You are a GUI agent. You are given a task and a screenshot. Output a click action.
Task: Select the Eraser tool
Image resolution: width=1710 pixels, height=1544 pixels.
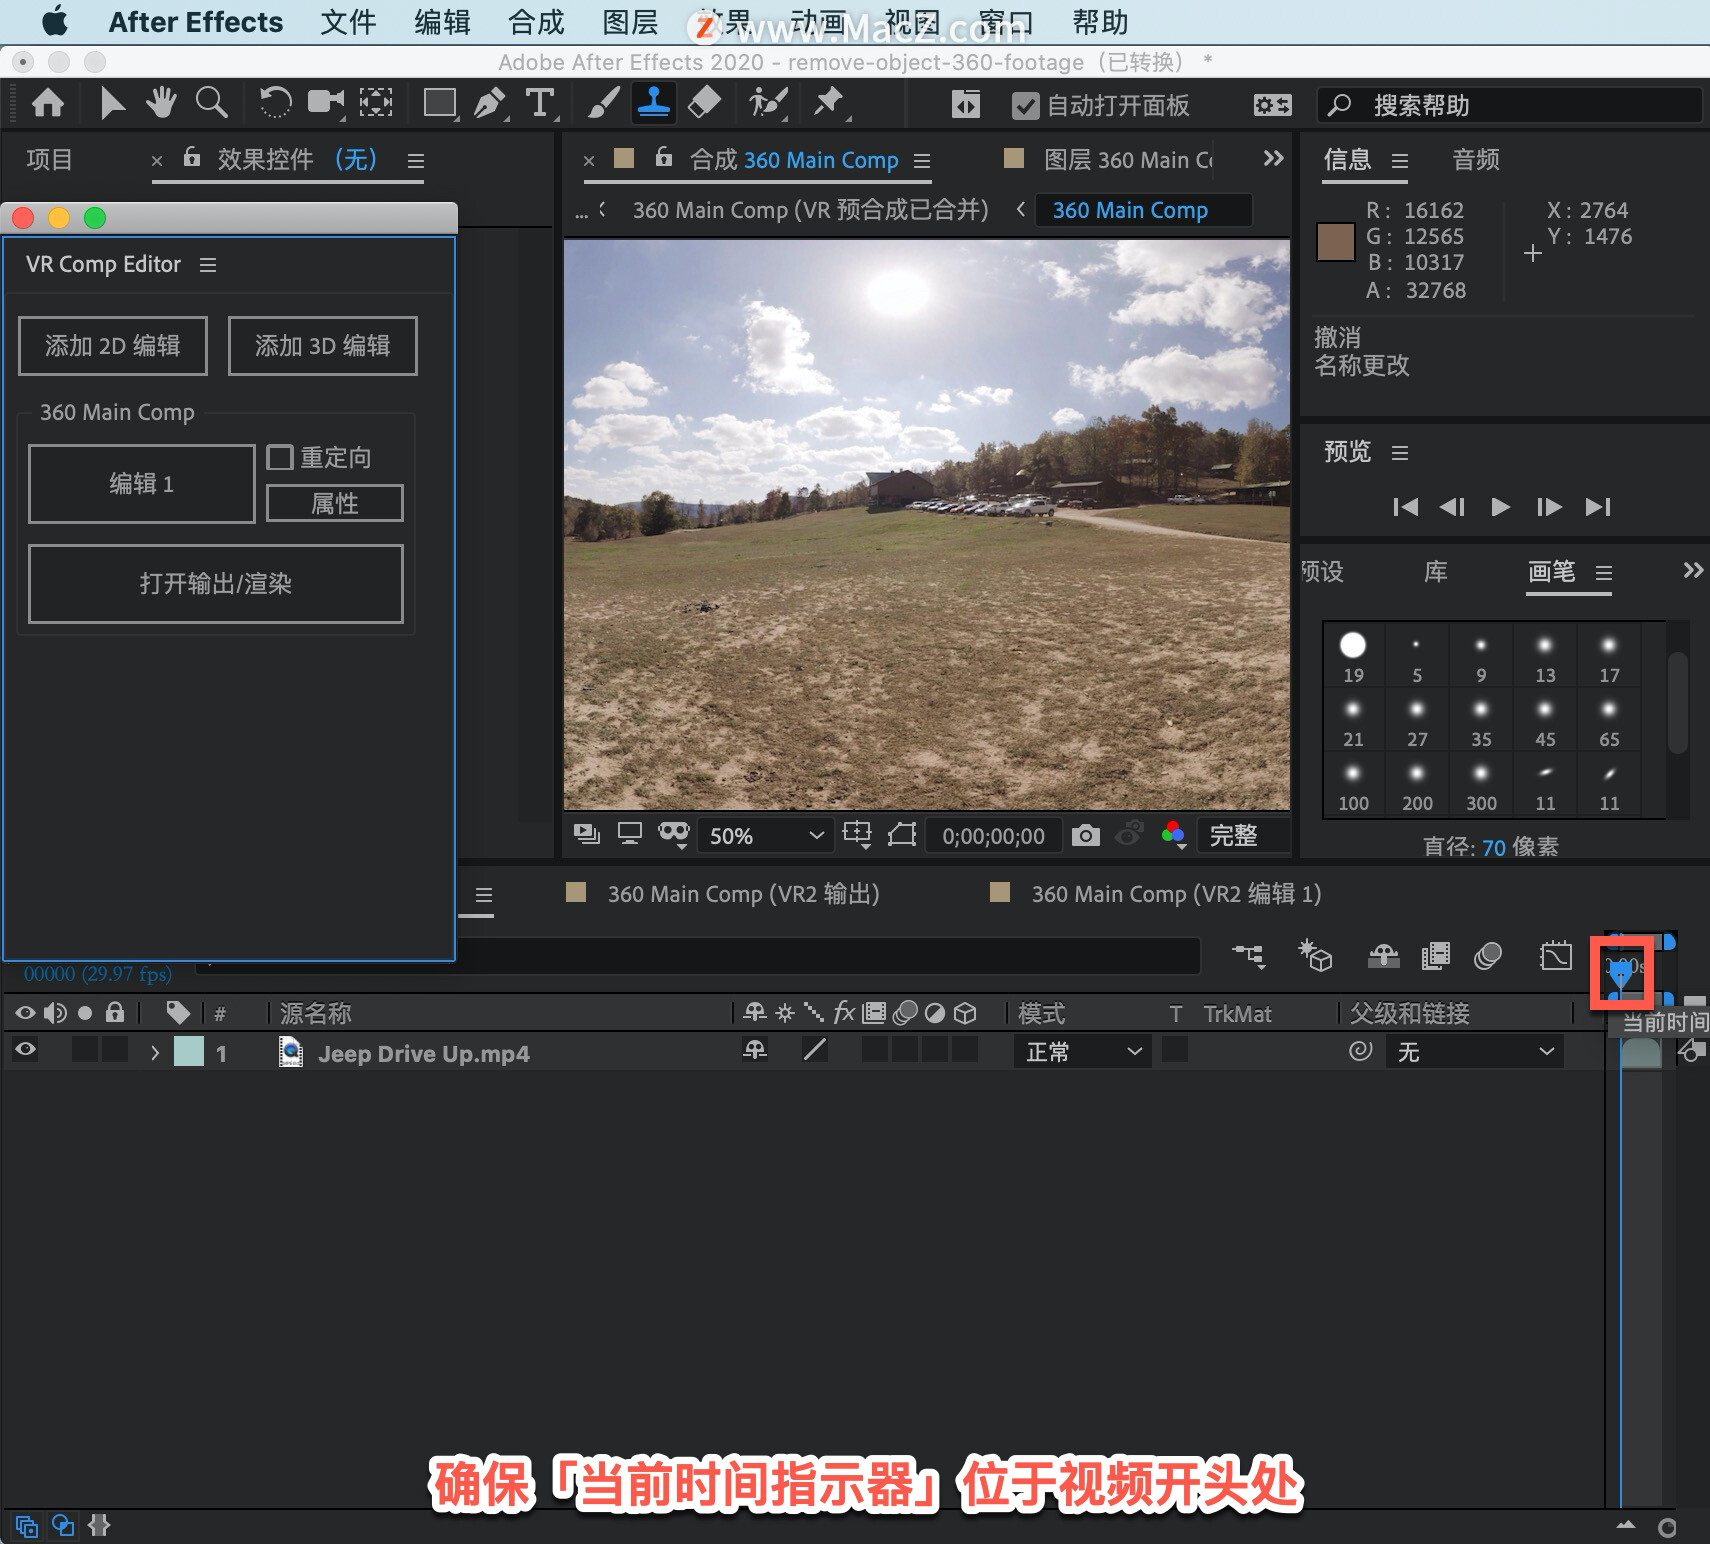705,103
